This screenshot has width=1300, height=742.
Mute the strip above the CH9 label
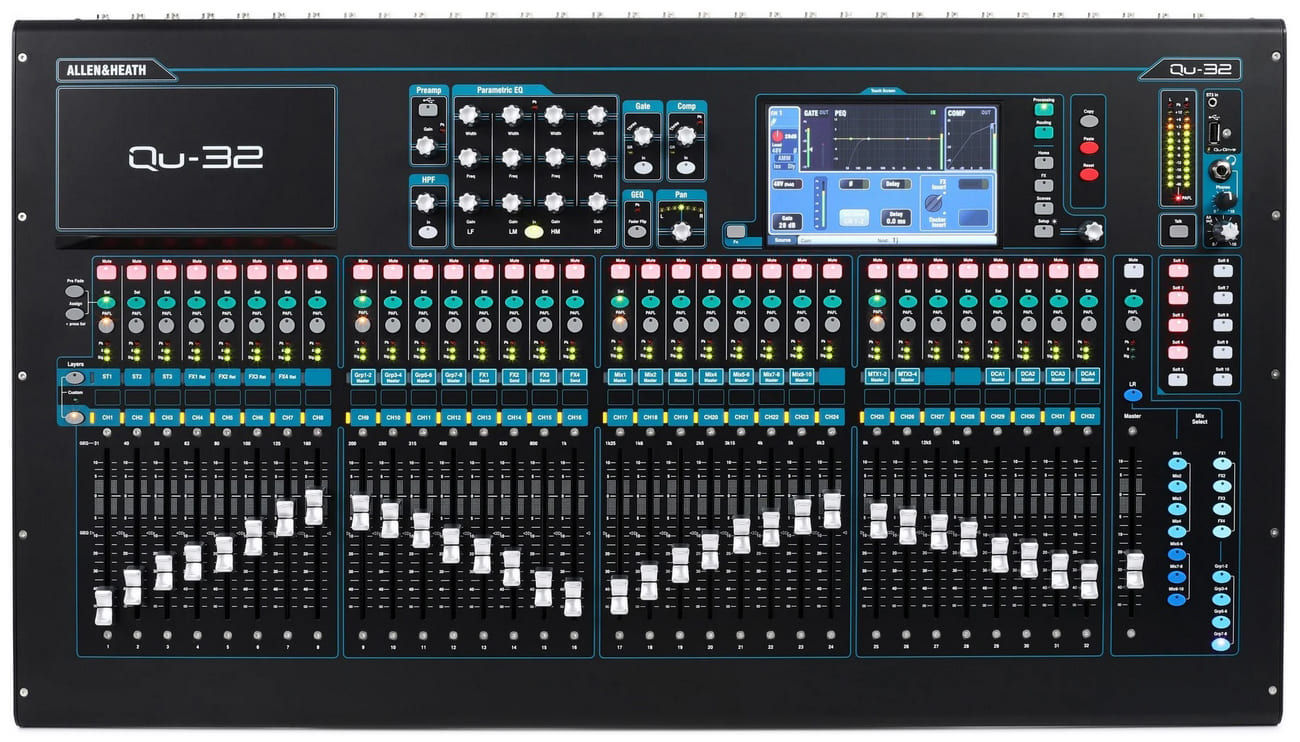(x=361, y=271)
